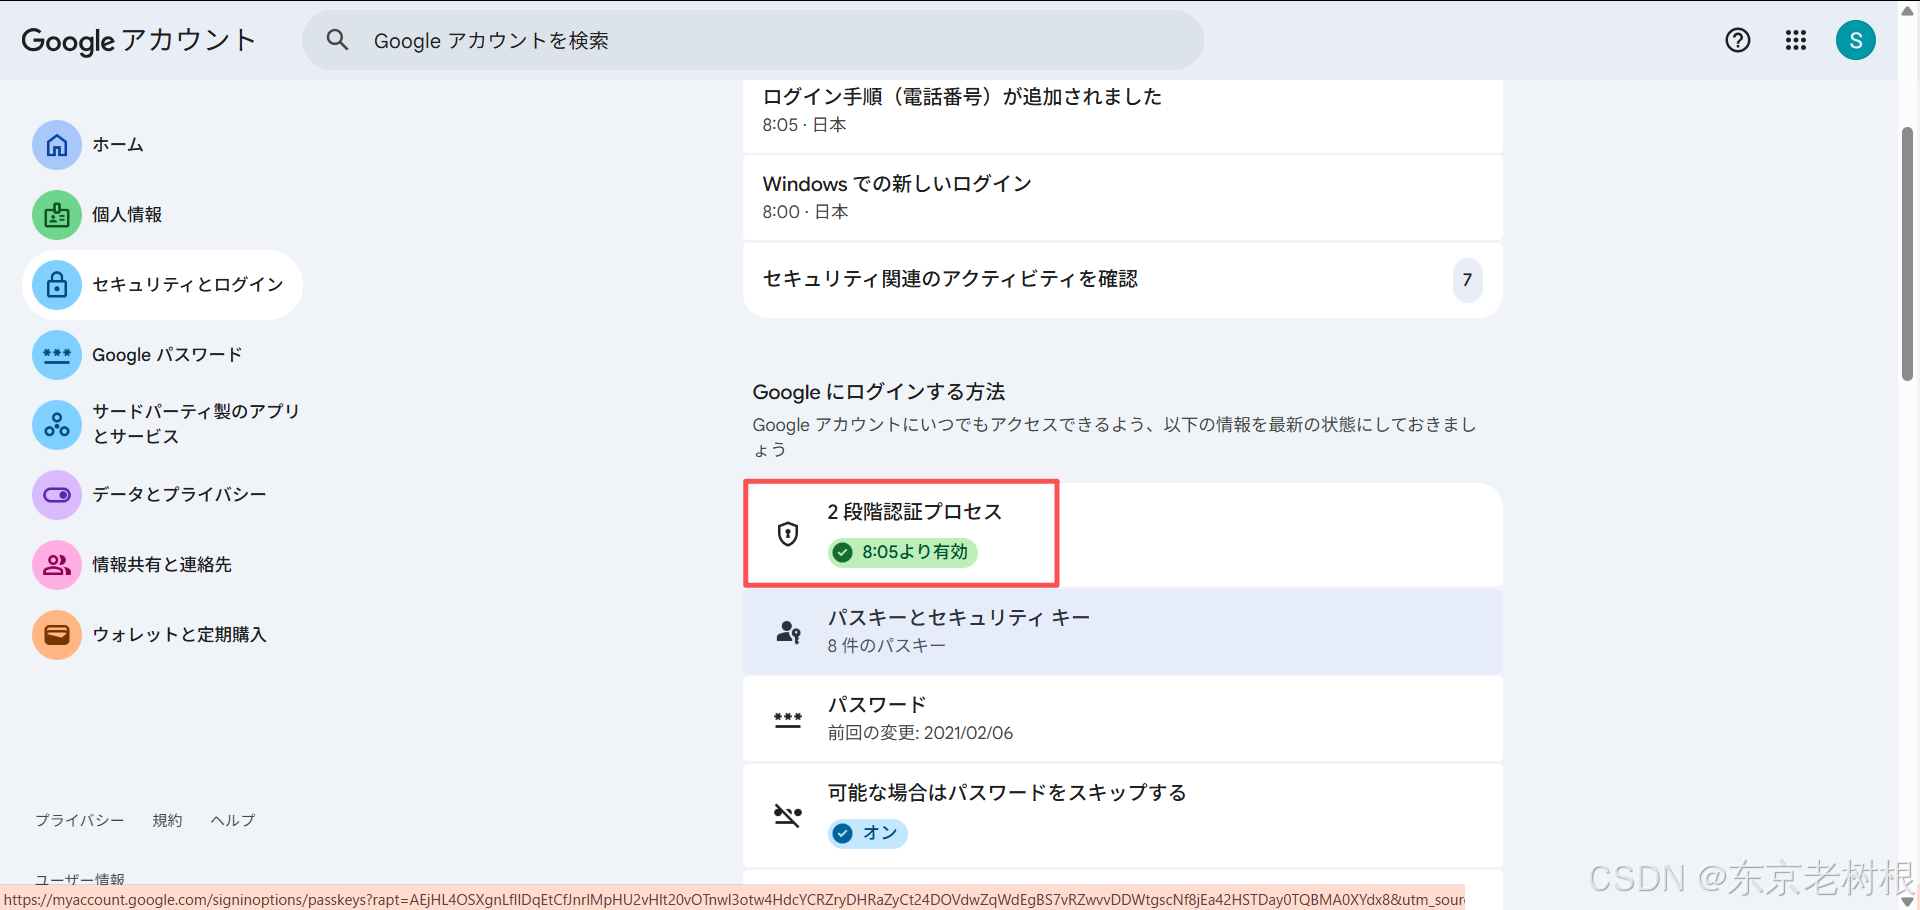Viewport: 1920px width, 910px height.
Task: Click the データとプライバシー toggle icon
Action: 57,495
